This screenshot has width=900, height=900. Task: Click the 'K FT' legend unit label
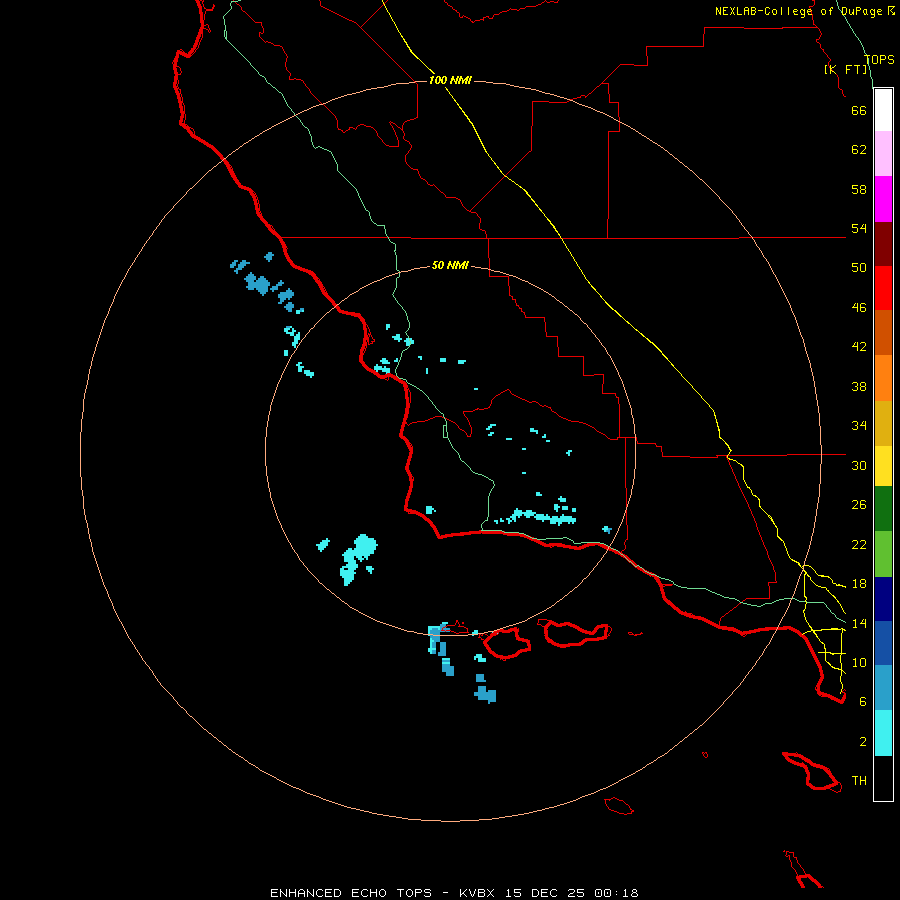846,70
